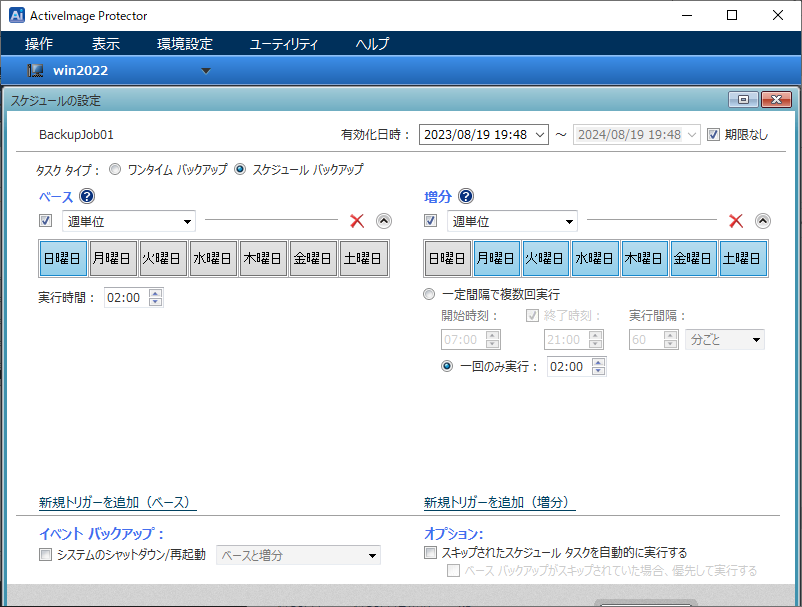Viewport: 802px width, 607px height.
Task: Click the base 実行時間 stepper arrows
Action: (x=155, y=298)
